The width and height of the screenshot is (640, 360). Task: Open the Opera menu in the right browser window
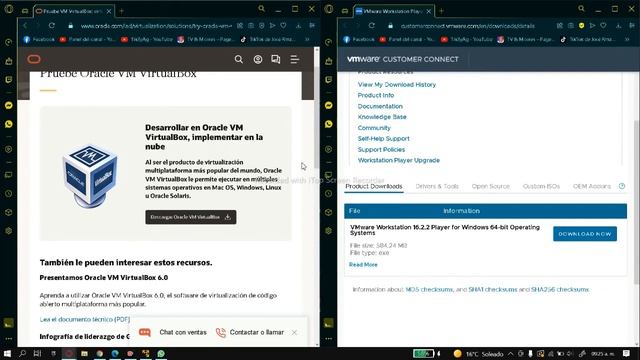click(x=329, y=9)
